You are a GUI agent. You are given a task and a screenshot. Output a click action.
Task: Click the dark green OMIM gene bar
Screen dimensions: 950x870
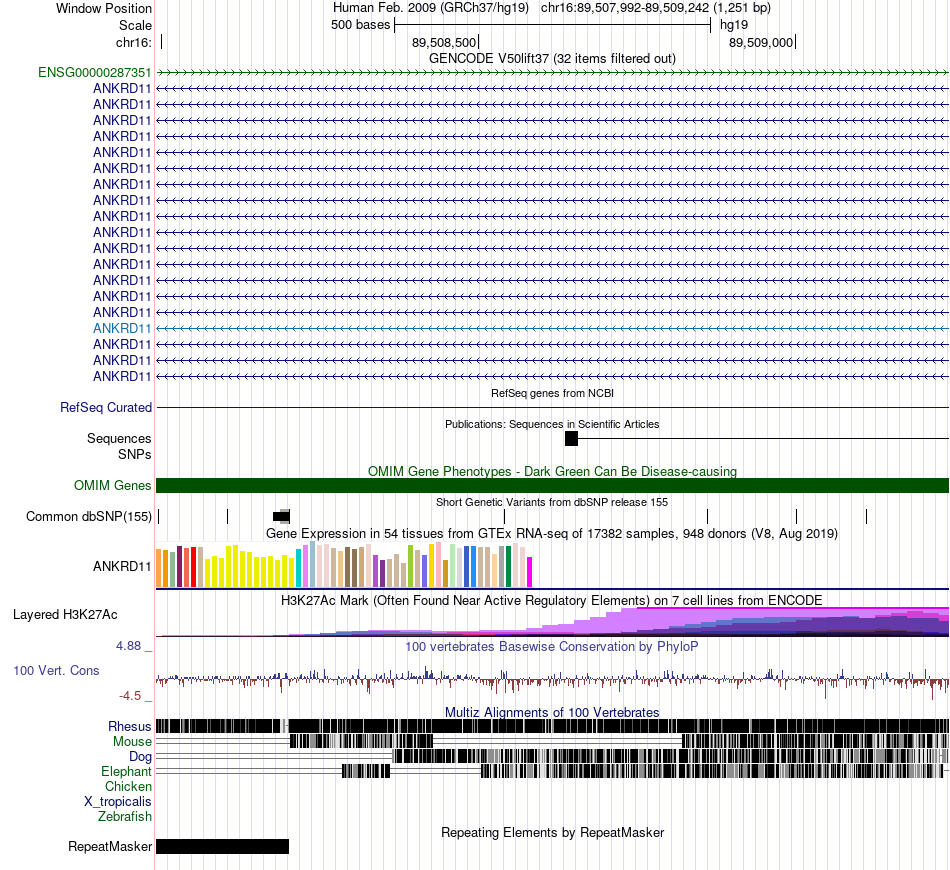[552, 485]
